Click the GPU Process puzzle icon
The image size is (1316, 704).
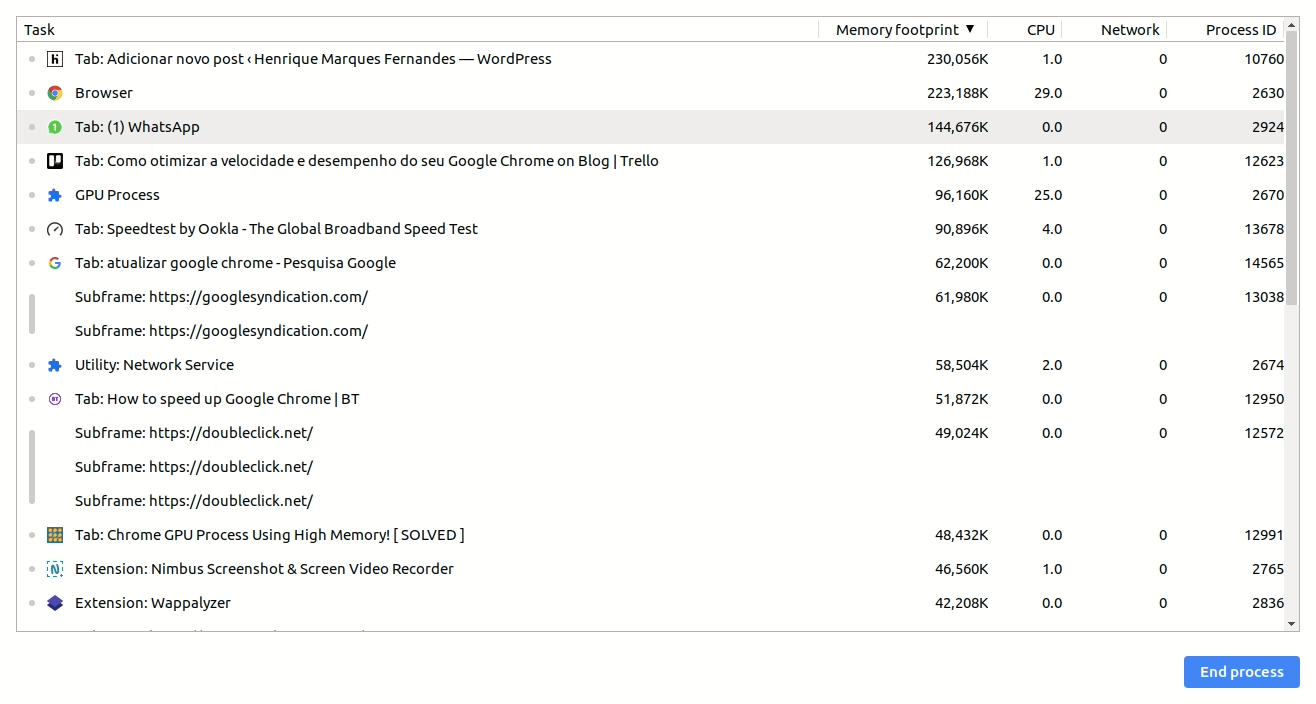pyautogui.click(x=55, y=195)
